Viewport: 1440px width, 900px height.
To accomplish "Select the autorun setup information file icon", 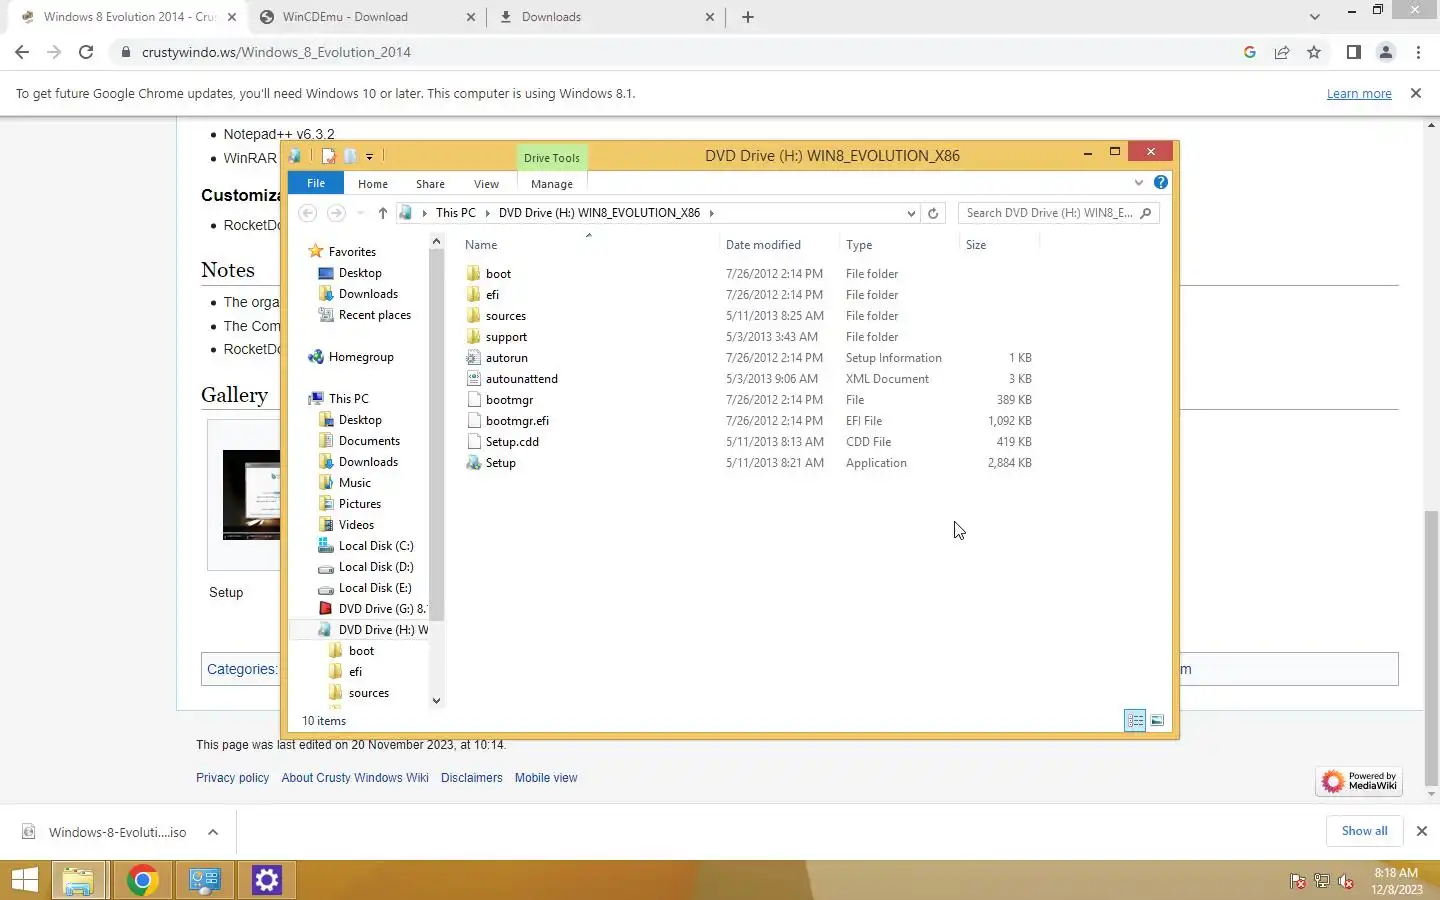I will [474, 358].
